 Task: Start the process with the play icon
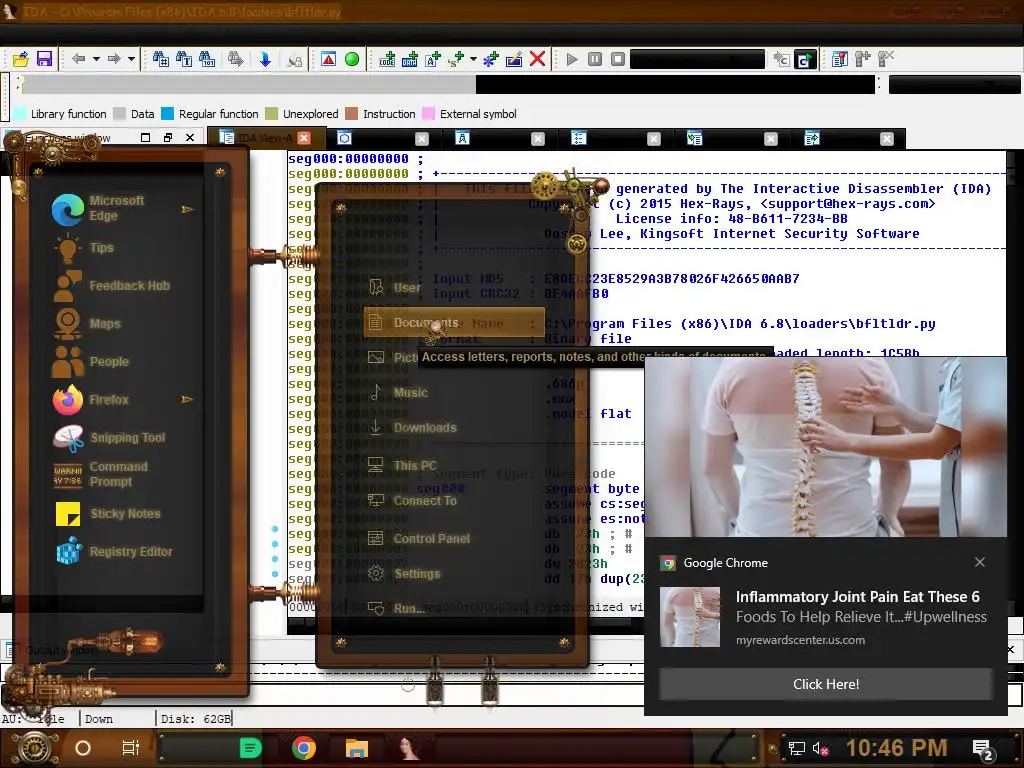tap(572, 59)
